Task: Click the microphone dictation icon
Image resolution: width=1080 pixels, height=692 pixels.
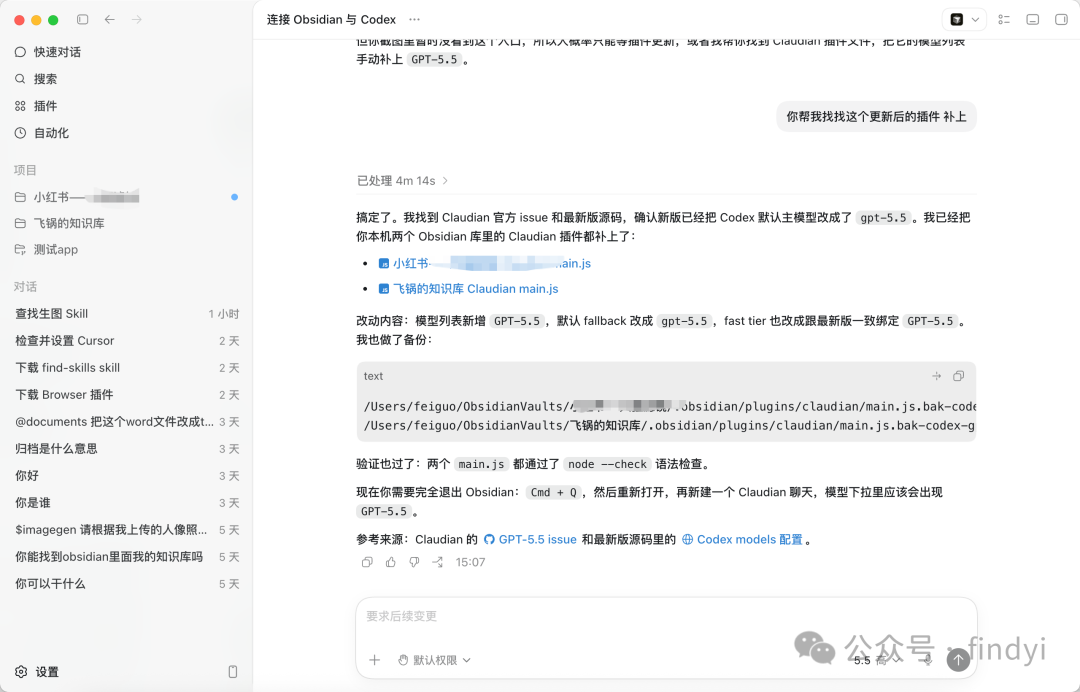Action: point(928,660)
